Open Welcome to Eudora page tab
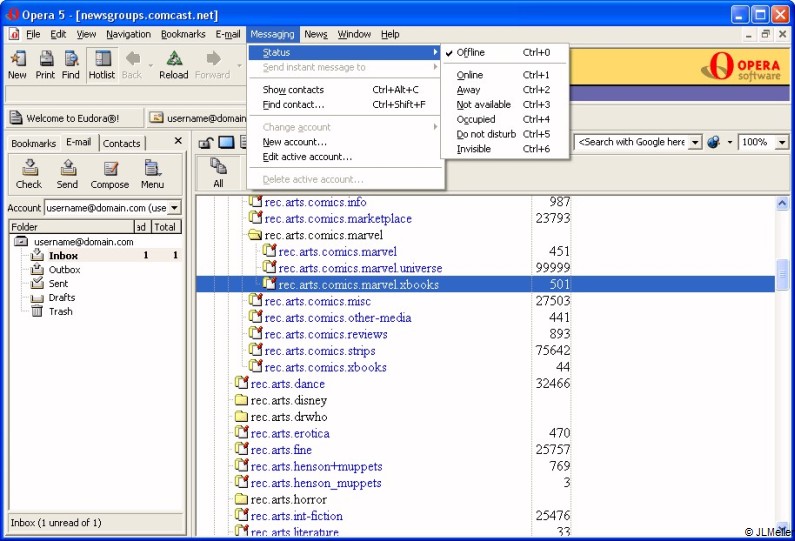 click(x=74, y=118)
